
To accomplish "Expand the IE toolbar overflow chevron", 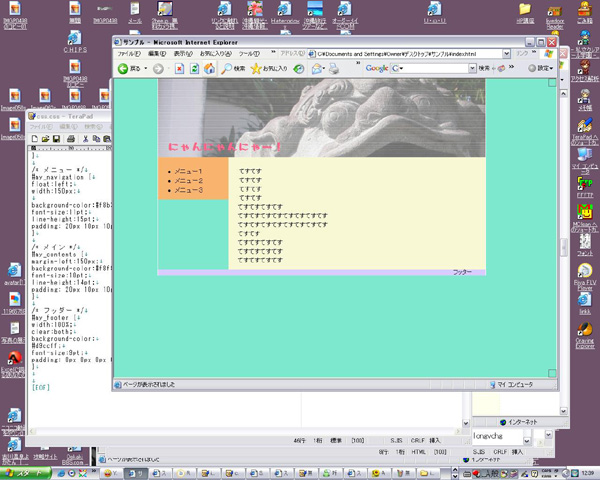I will (359, 63).
